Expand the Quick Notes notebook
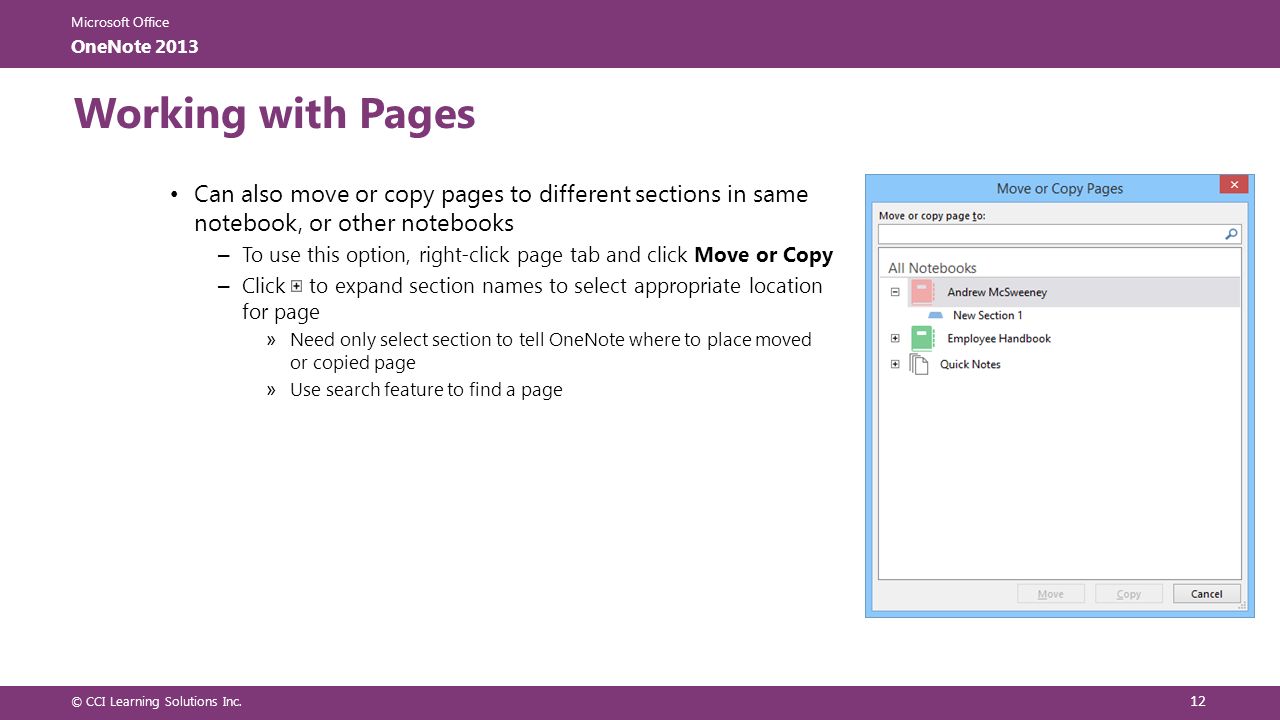 895,364
